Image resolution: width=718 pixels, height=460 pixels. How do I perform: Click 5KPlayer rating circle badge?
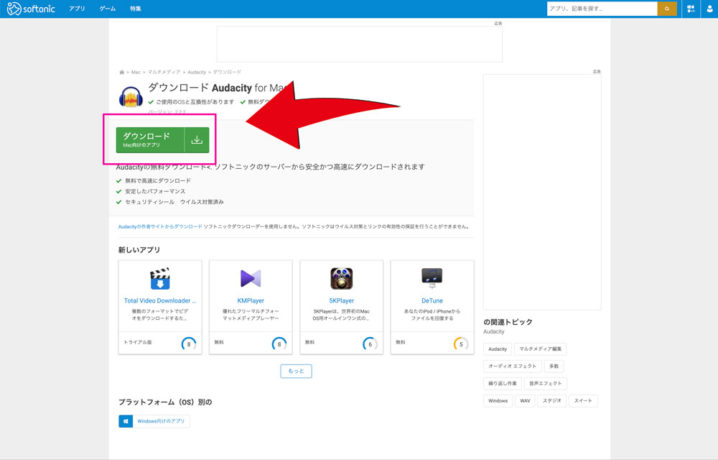tap(370, 344)
